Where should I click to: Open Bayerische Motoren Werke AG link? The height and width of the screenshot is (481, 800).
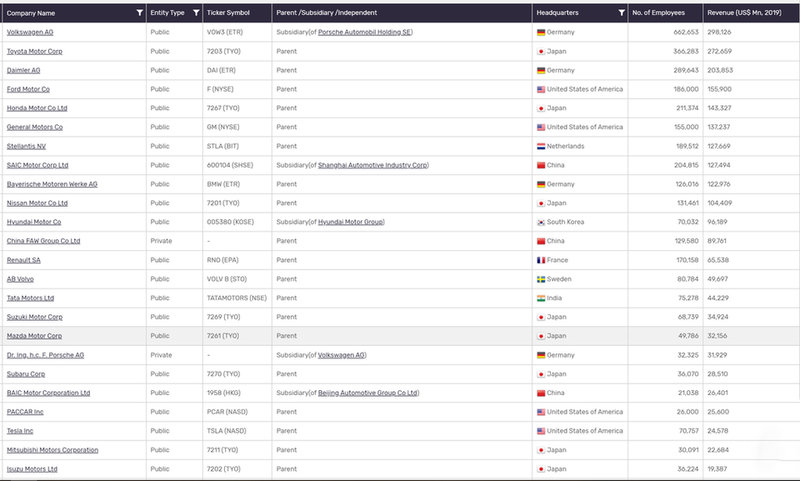pyautogui.click(x=52, y=184)
